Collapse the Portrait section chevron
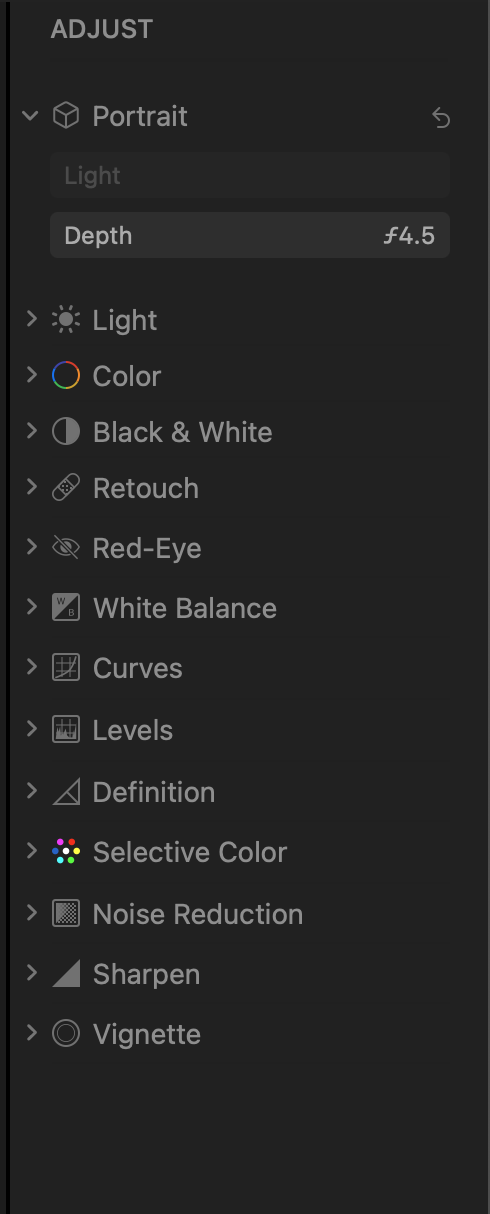490x1214 pixels. click(31, 116)
